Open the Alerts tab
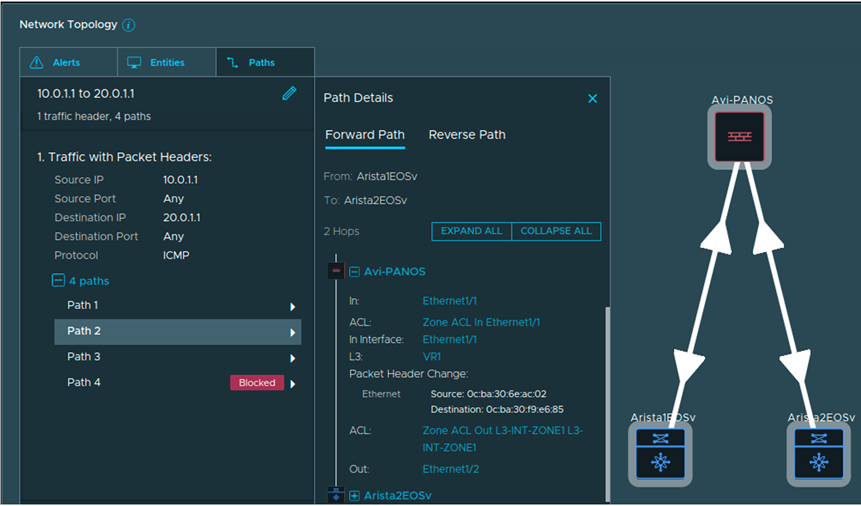The height and width of the screenshot is (506, 861). tap(69, 62)
